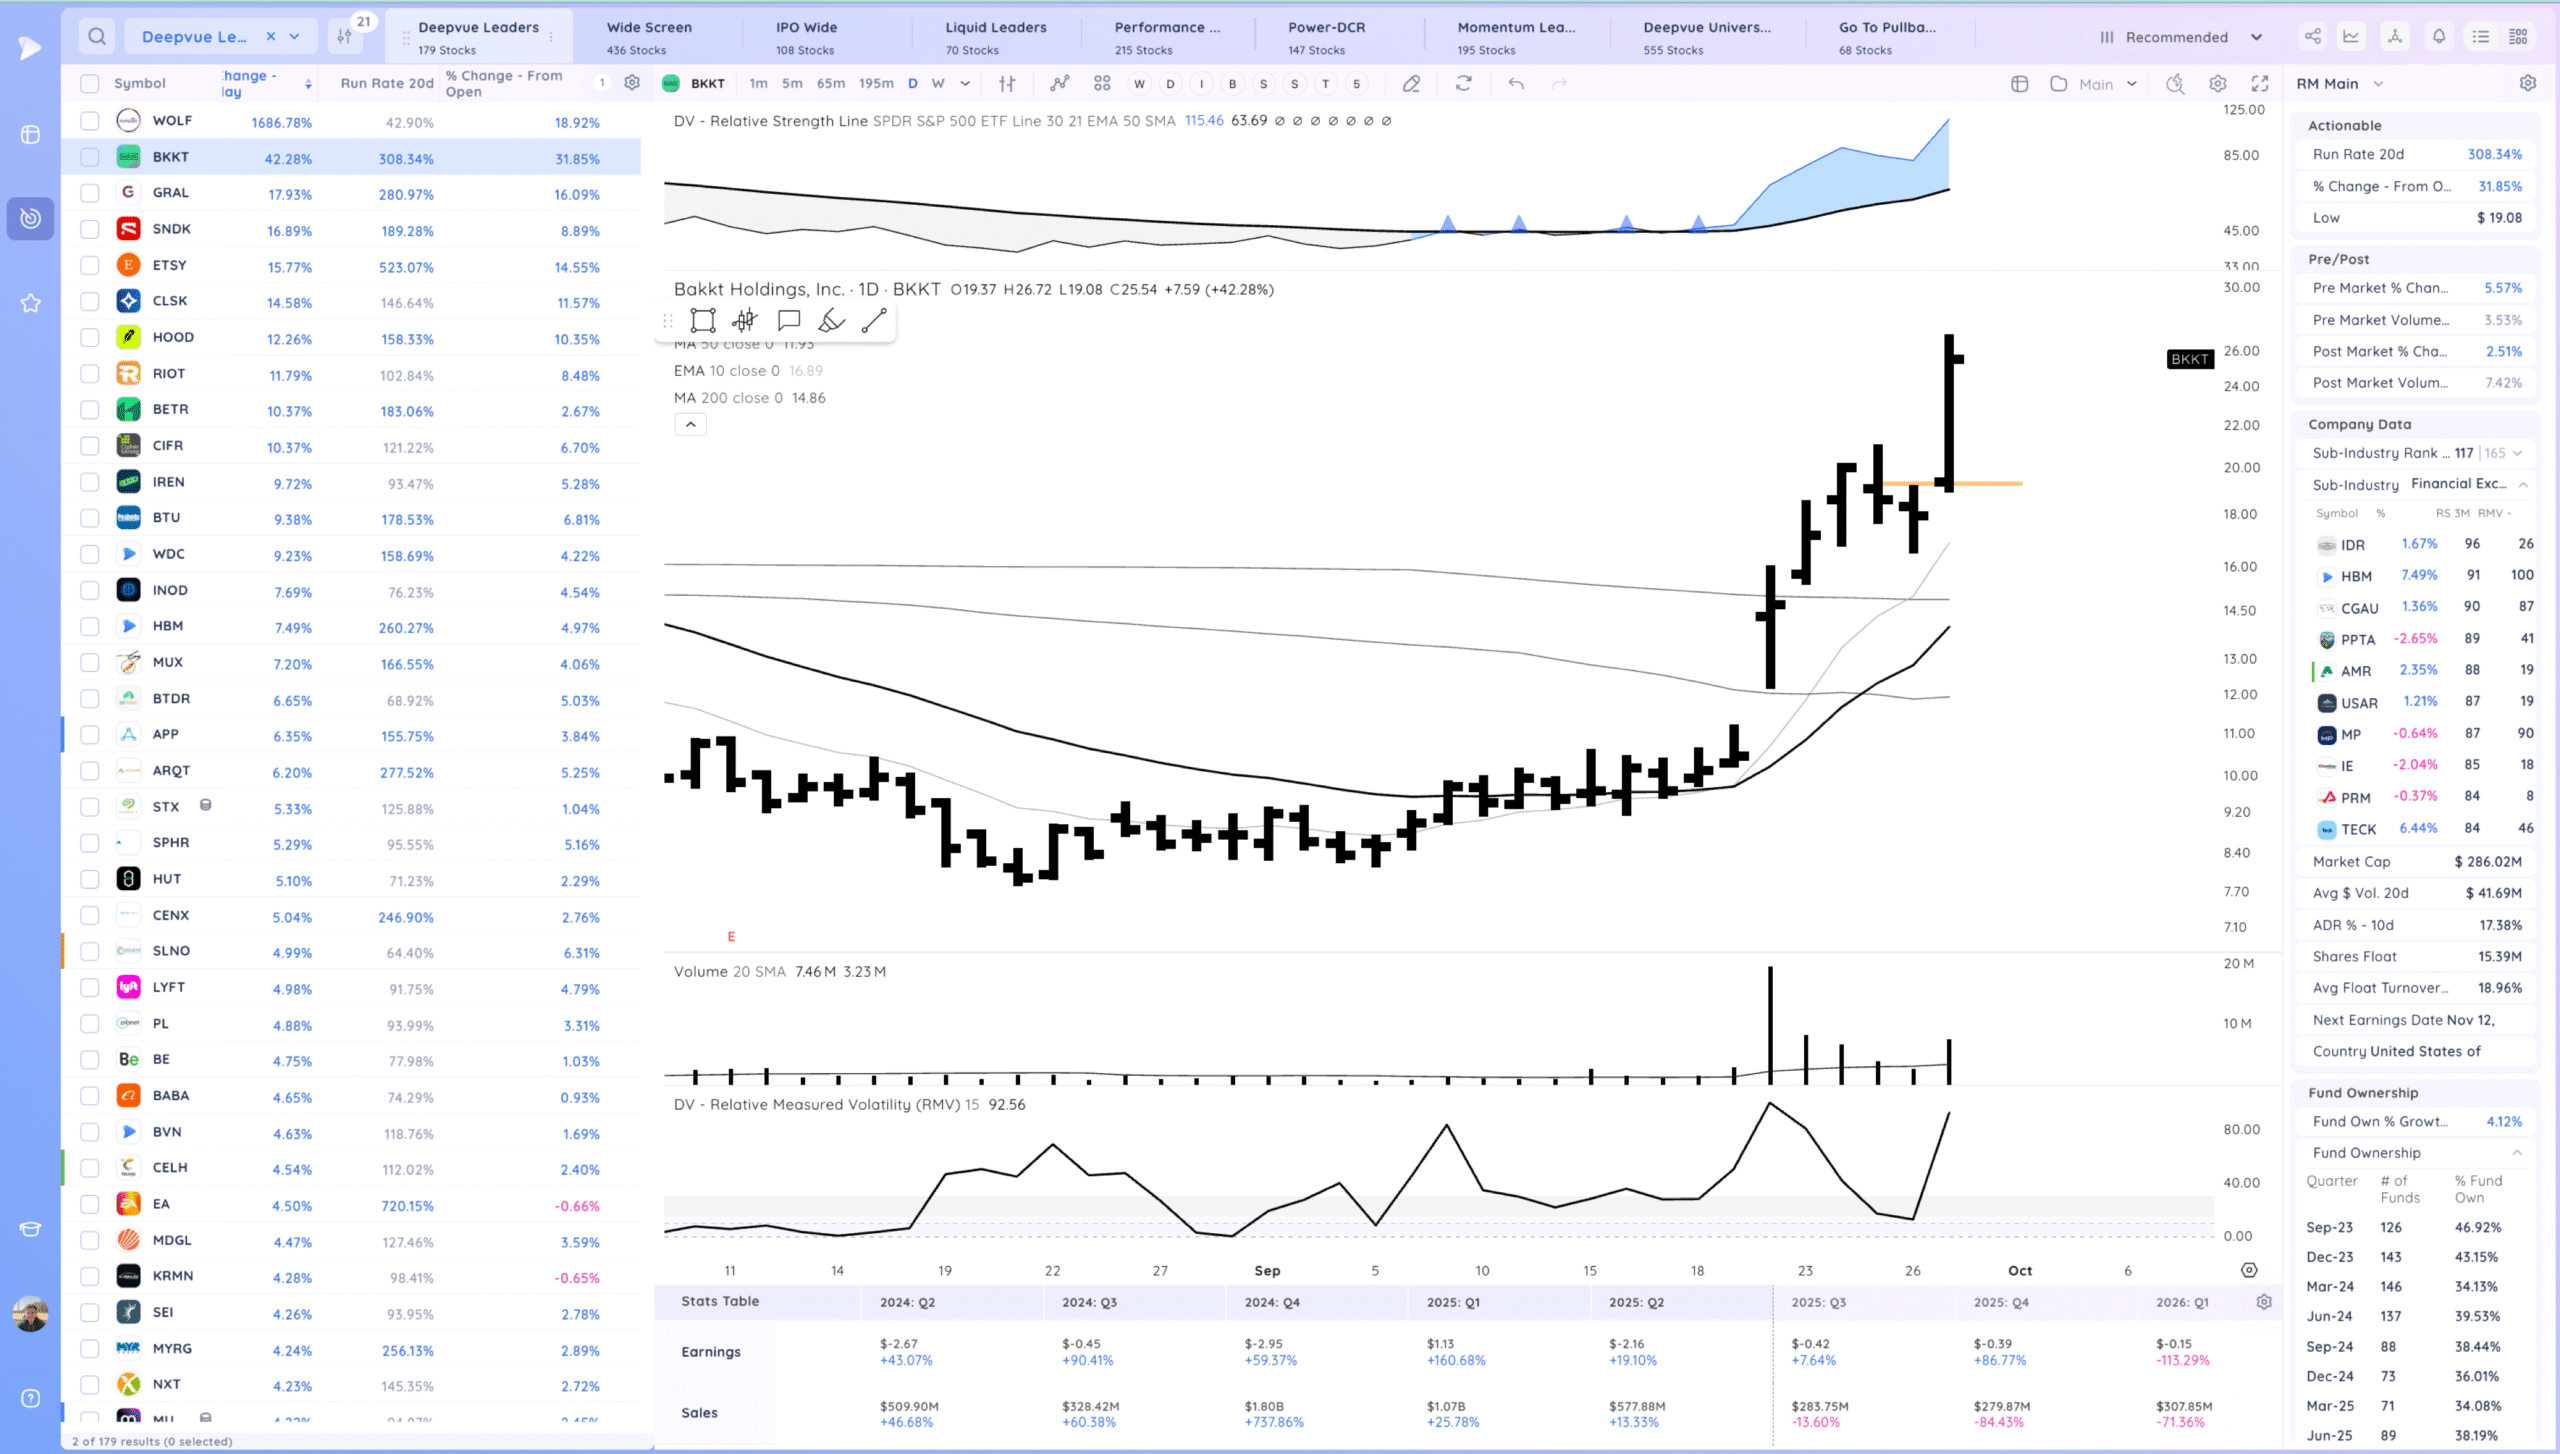Switch to the grid data view icon
Viewport: 2560px width, 1454px height.
[2518, 37]
